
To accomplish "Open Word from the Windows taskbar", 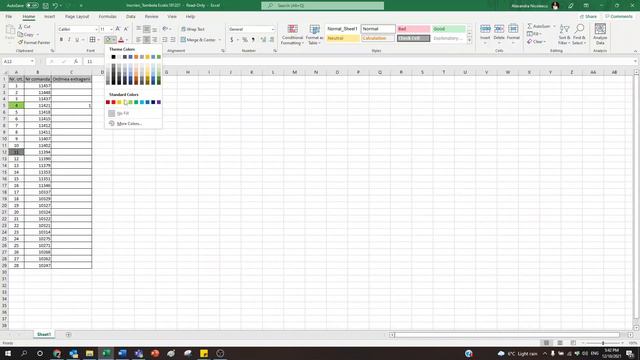I will pos(122,353).
